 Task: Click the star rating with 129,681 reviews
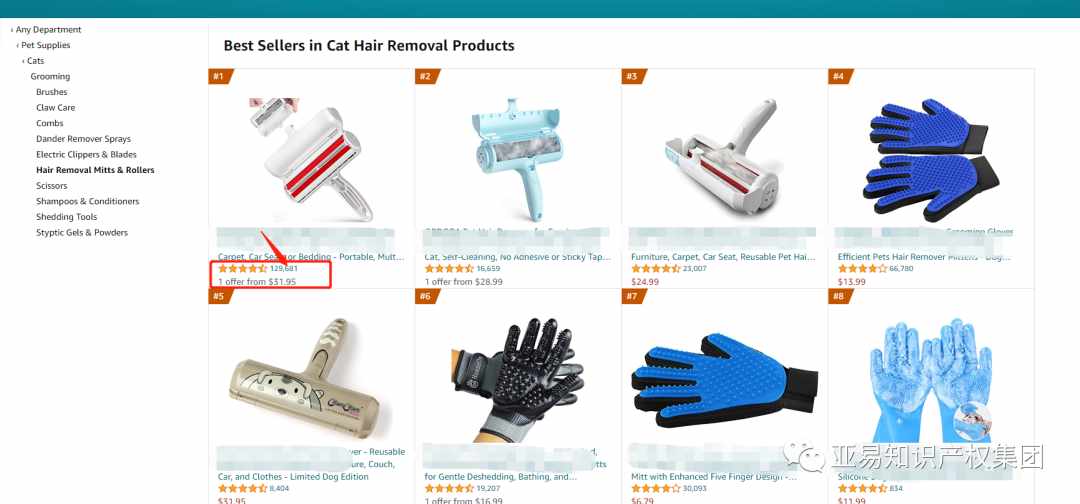tap(242, 269)
